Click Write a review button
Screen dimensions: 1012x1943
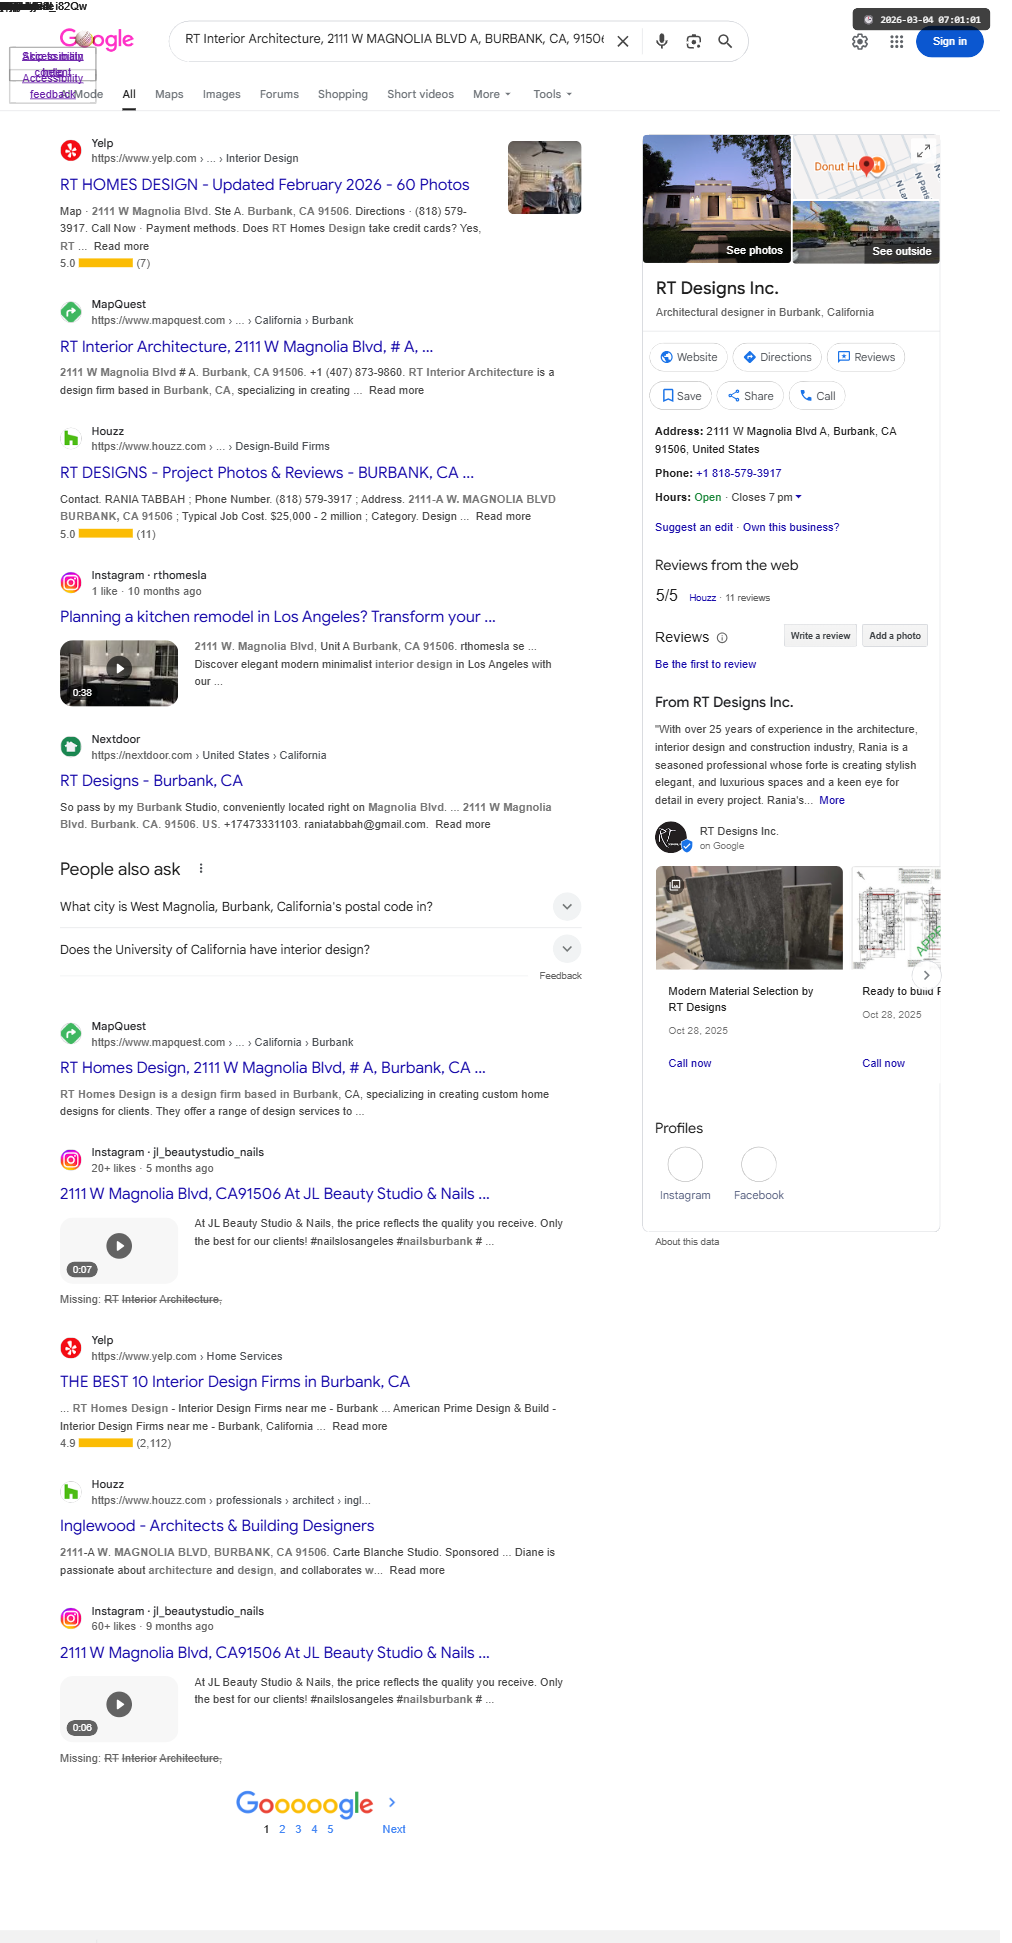820,636
